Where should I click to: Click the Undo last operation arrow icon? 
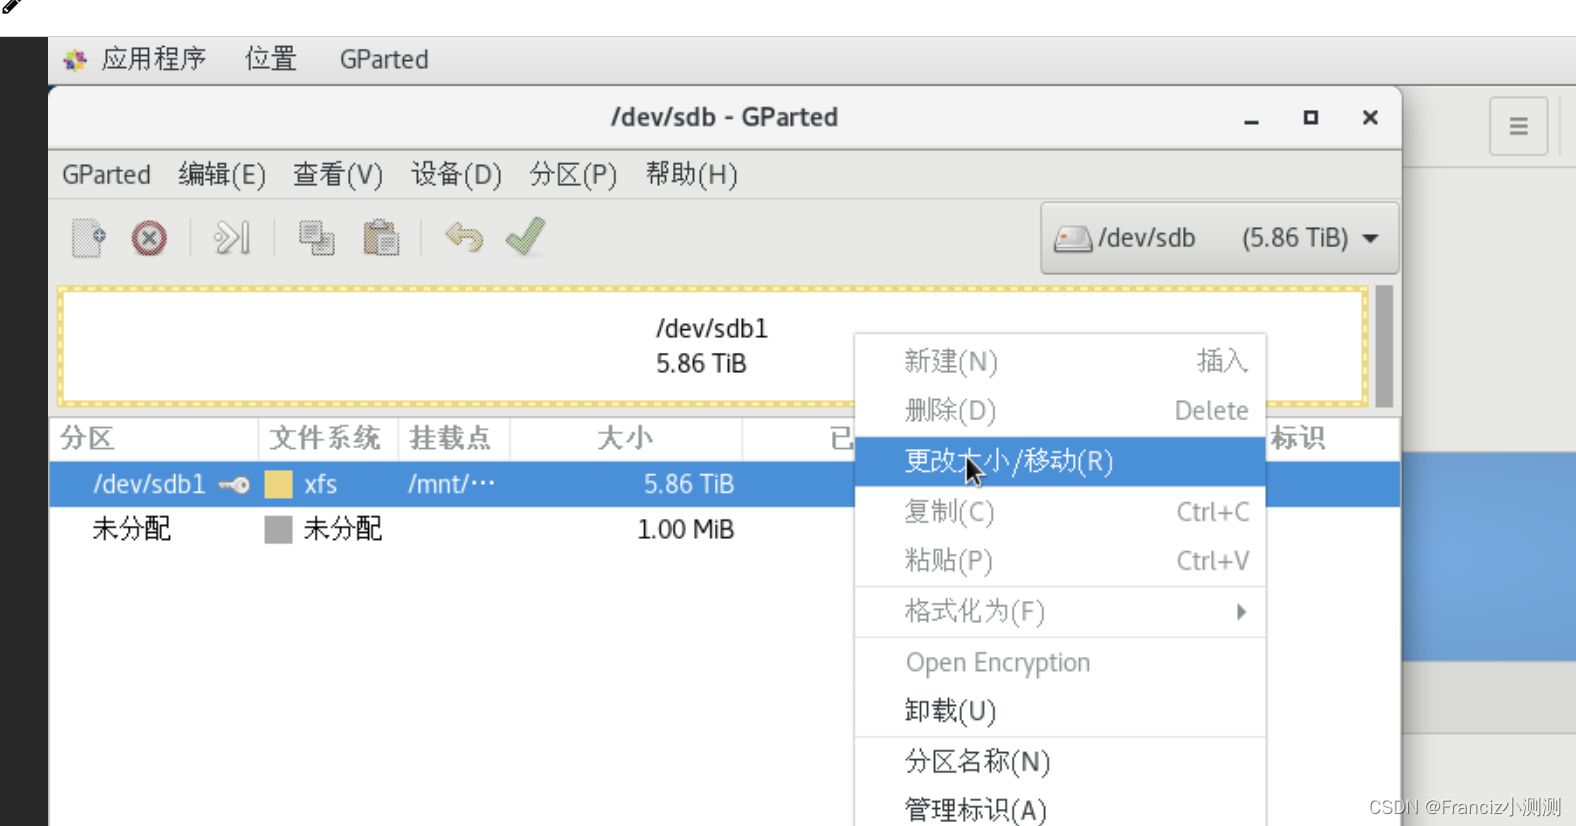pos(464,237)
